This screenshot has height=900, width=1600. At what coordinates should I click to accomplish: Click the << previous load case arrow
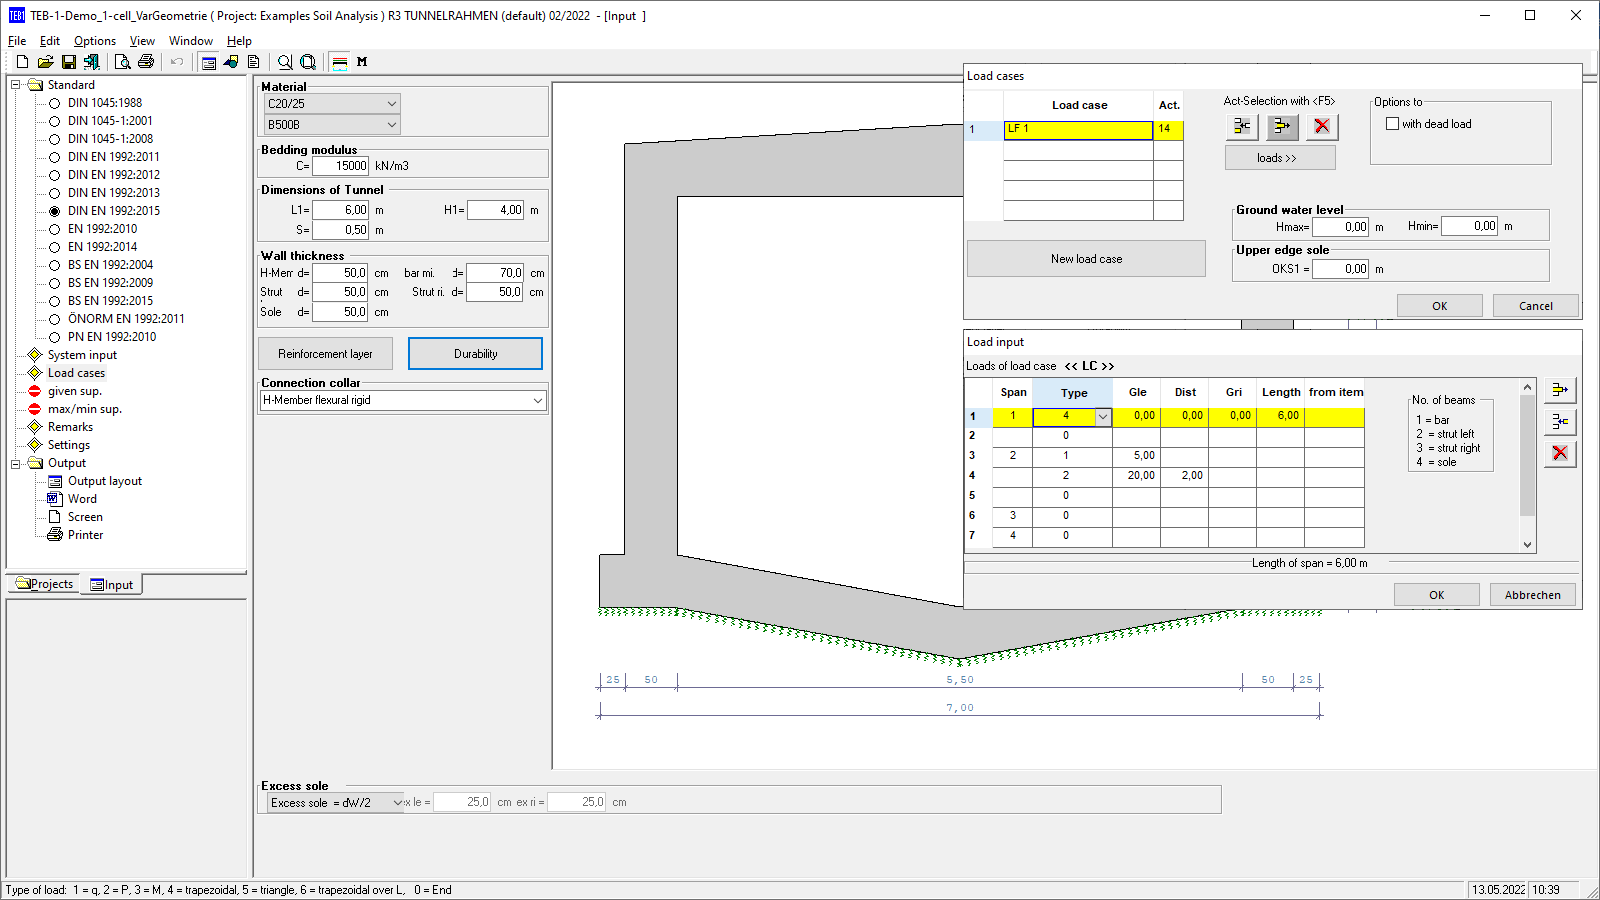click(1071, 366)
